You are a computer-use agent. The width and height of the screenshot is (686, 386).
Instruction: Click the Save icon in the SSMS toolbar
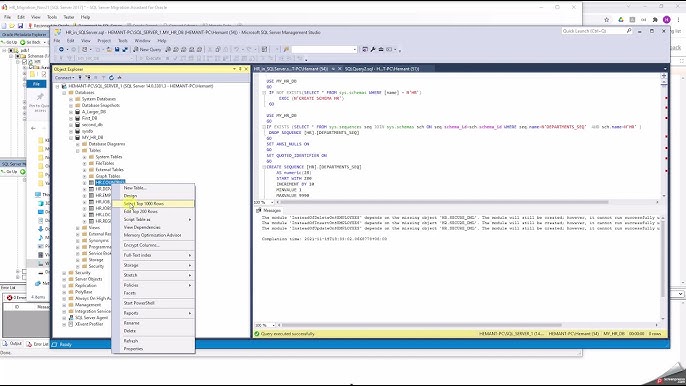click(117, 49)
